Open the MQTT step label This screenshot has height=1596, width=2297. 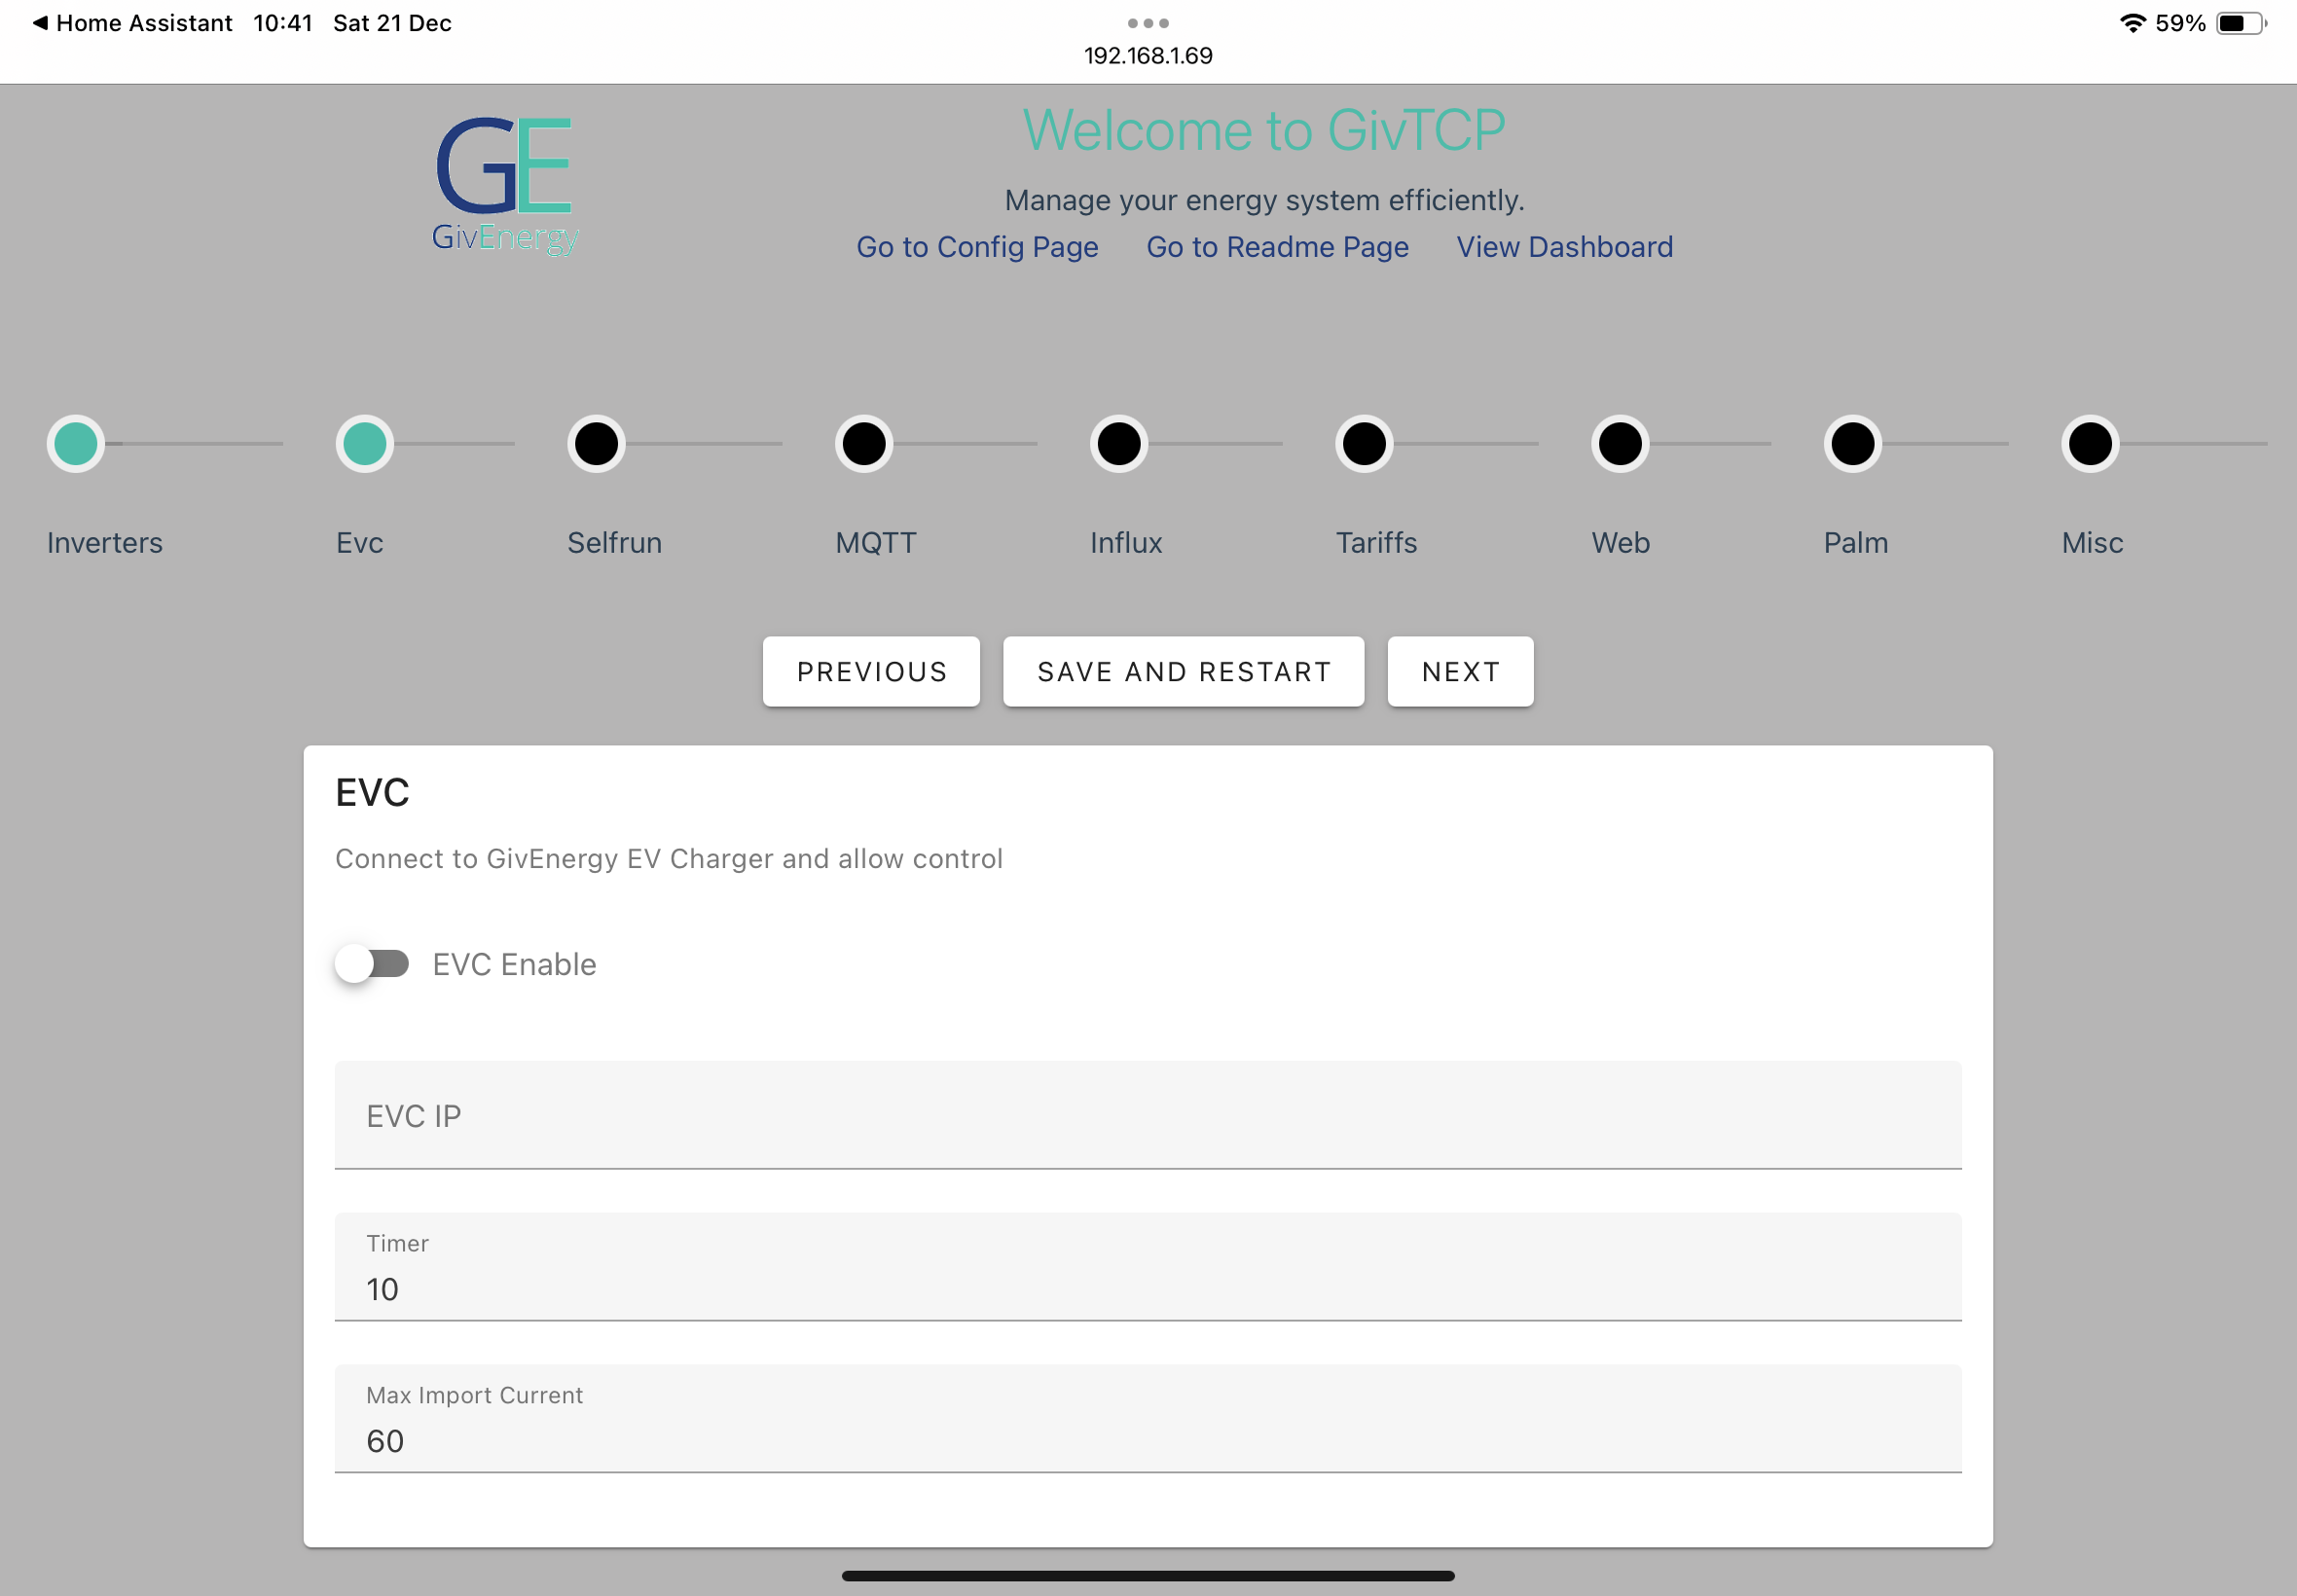click(876, 543)
